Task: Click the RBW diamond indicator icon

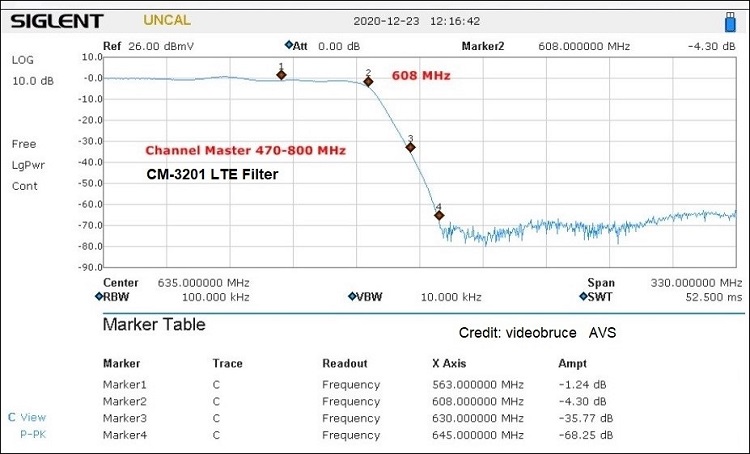Action: coord(99,297)
